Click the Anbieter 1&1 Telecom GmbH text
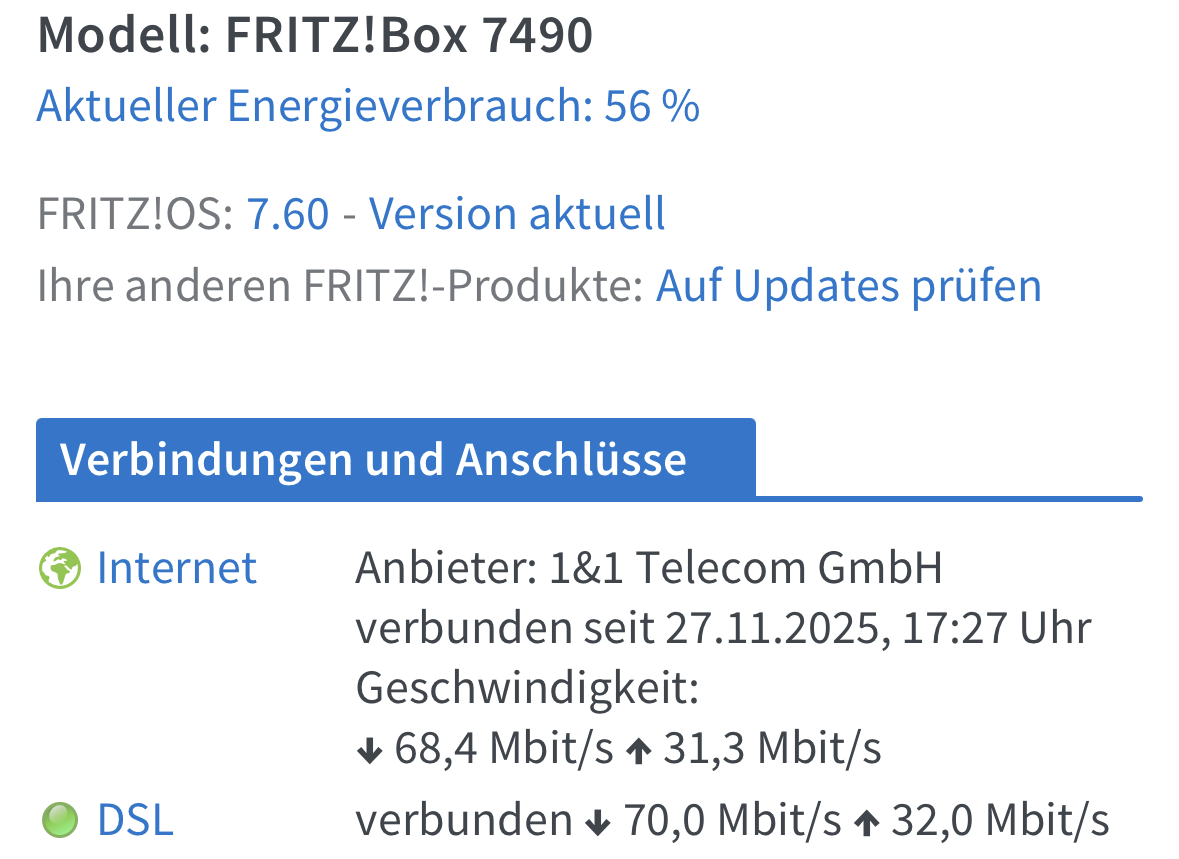This screenshot has width=1179, height=859. (x=648, y=567)
